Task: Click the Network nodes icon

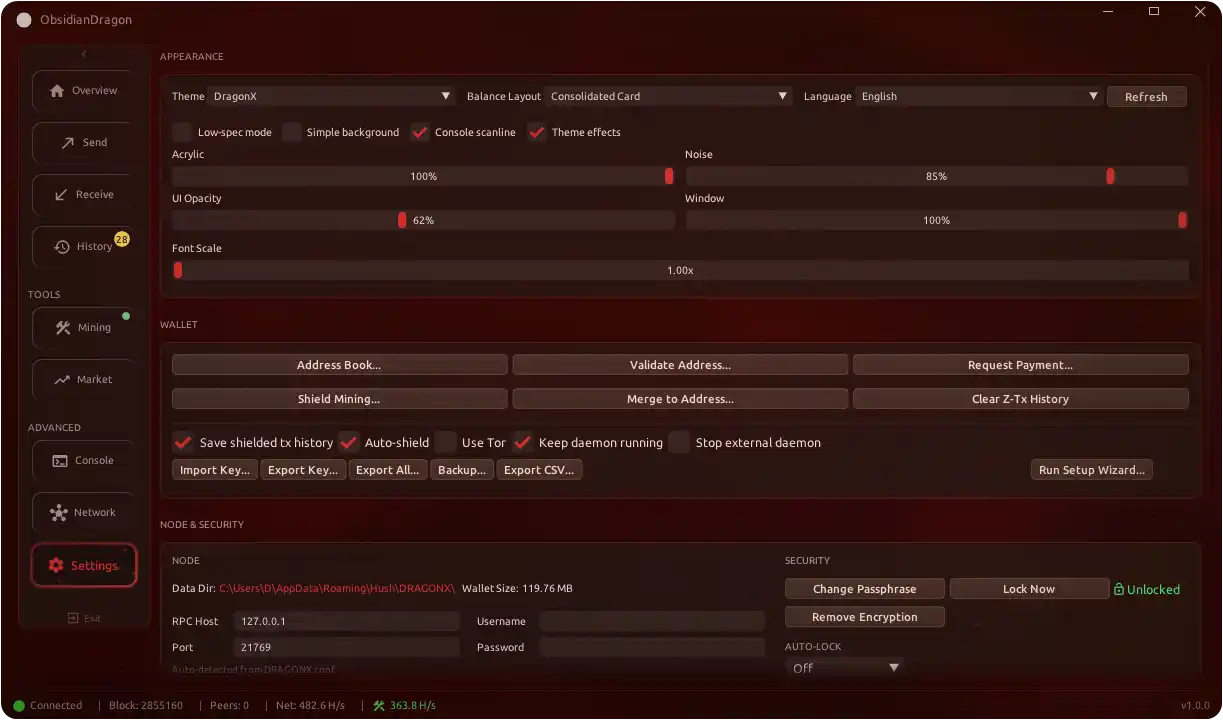Action: click(59, 512)
